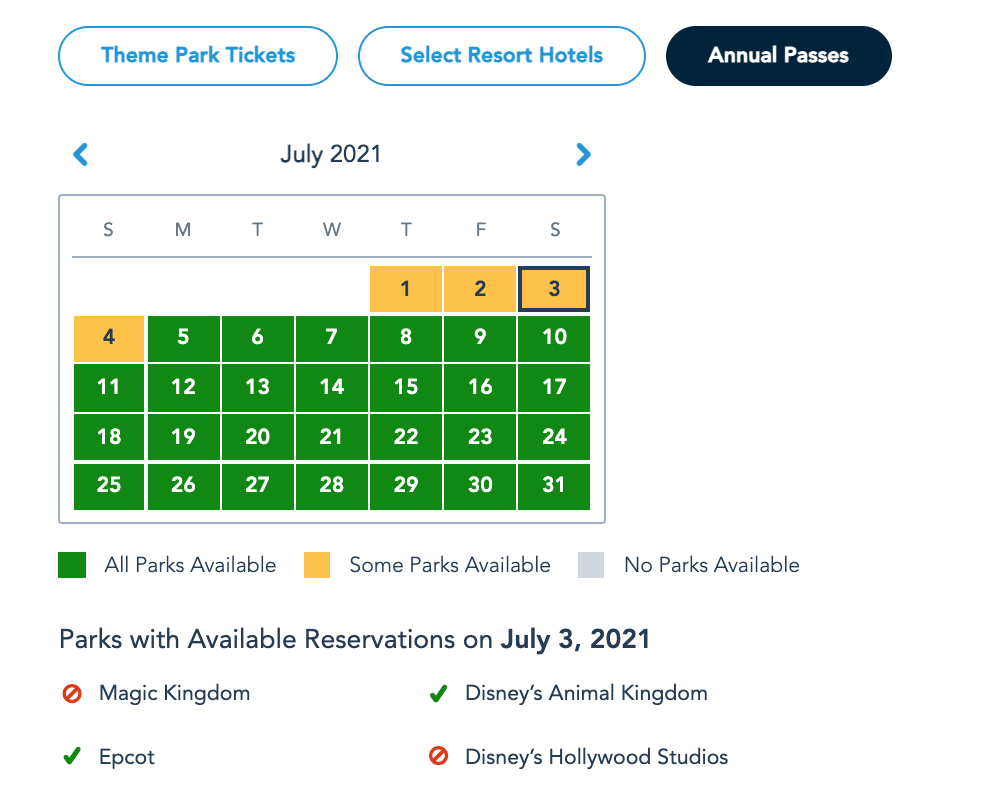Viewport: 986px width, 806px height.
Task: Select July 9 on the calendar
Action: tap(480, 338)
